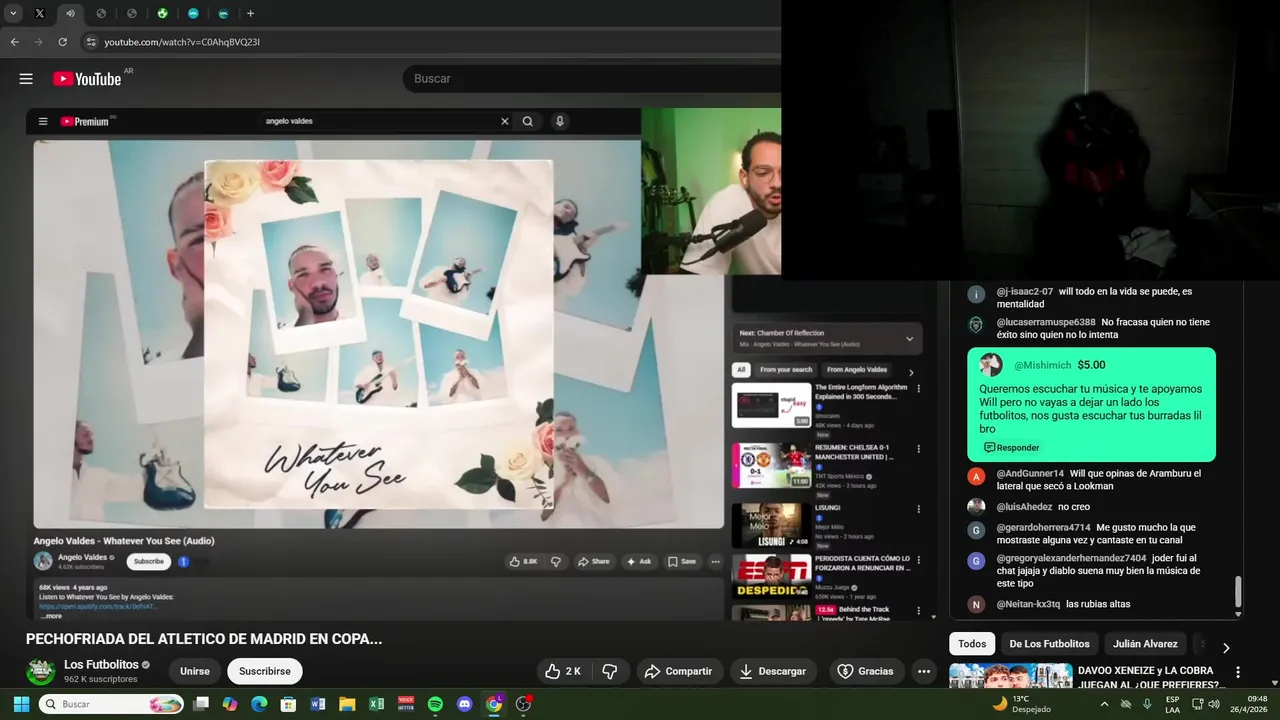
Task: Open Los Futbolitos channel avatar
Action: pos(41,671)
